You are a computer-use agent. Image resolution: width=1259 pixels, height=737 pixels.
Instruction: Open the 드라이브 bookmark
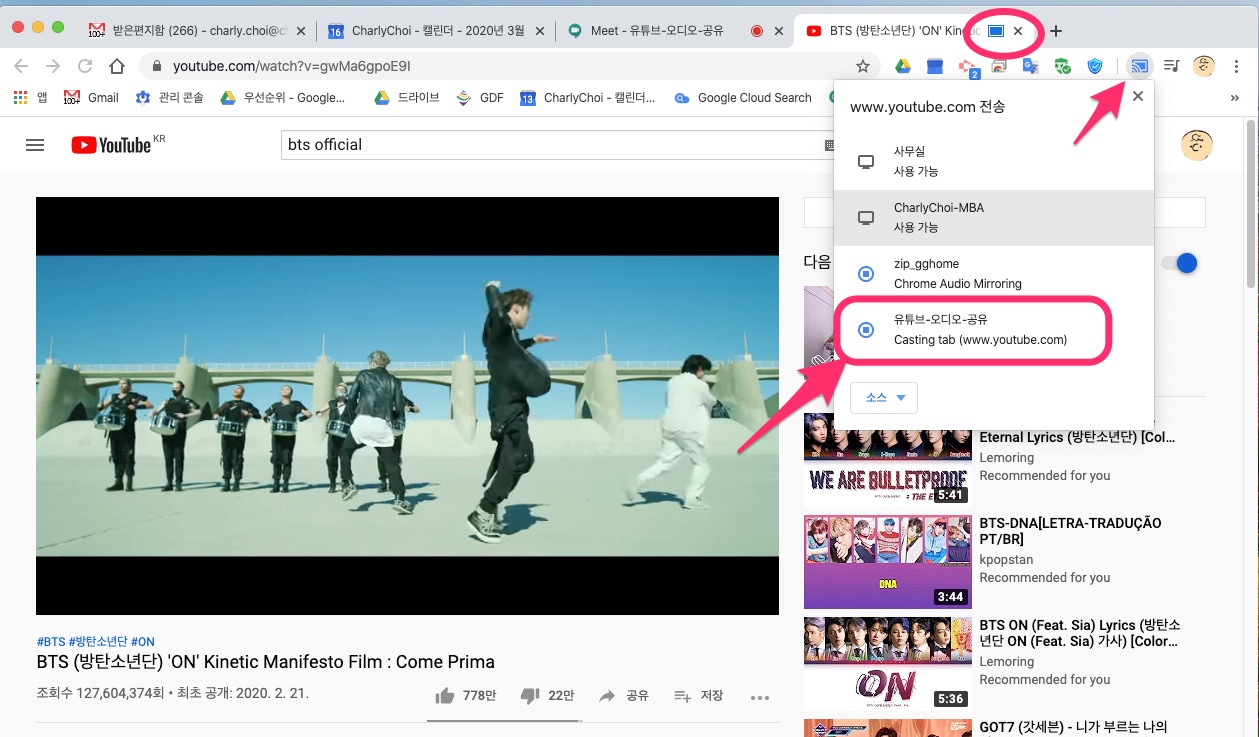(x=407, y=98)
